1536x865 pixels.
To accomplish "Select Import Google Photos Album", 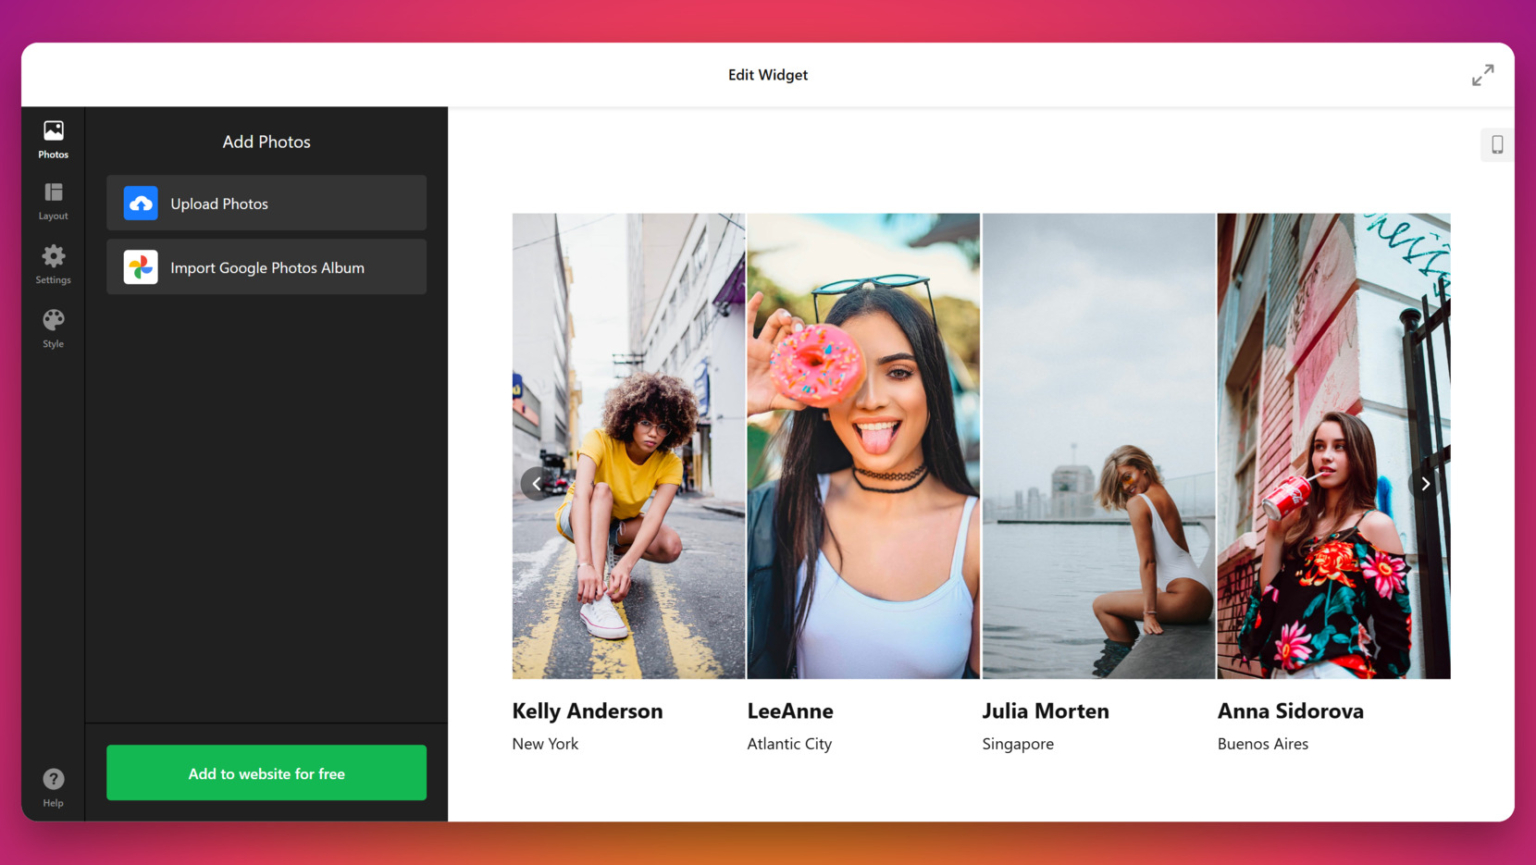I will coord(266,267).
